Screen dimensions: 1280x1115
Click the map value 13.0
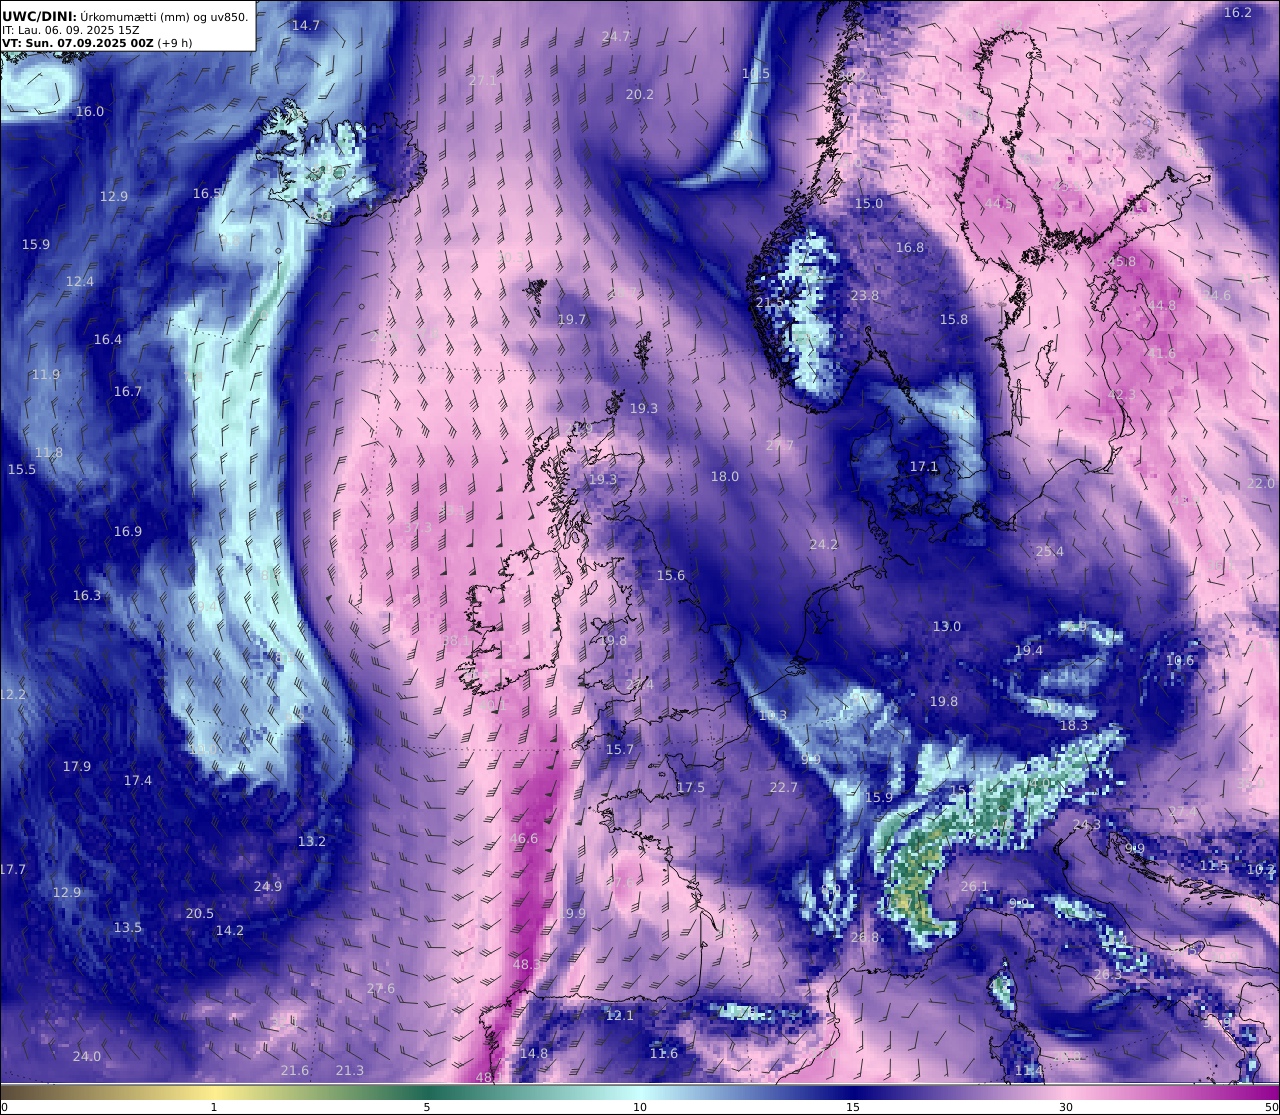947,626
